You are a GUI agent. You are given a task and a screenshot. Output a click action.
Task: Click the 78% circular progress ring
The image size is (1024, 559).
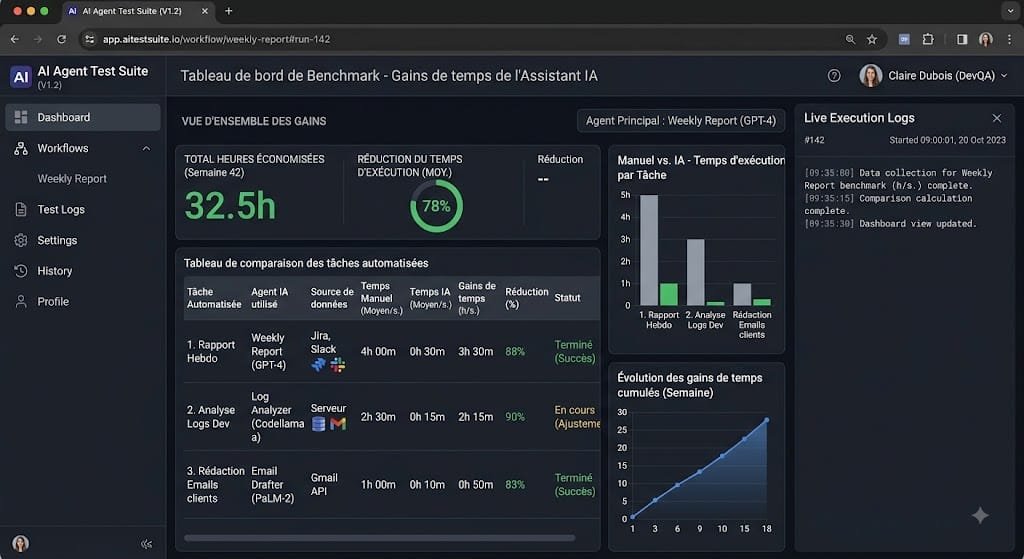click(x=436, y=206)
